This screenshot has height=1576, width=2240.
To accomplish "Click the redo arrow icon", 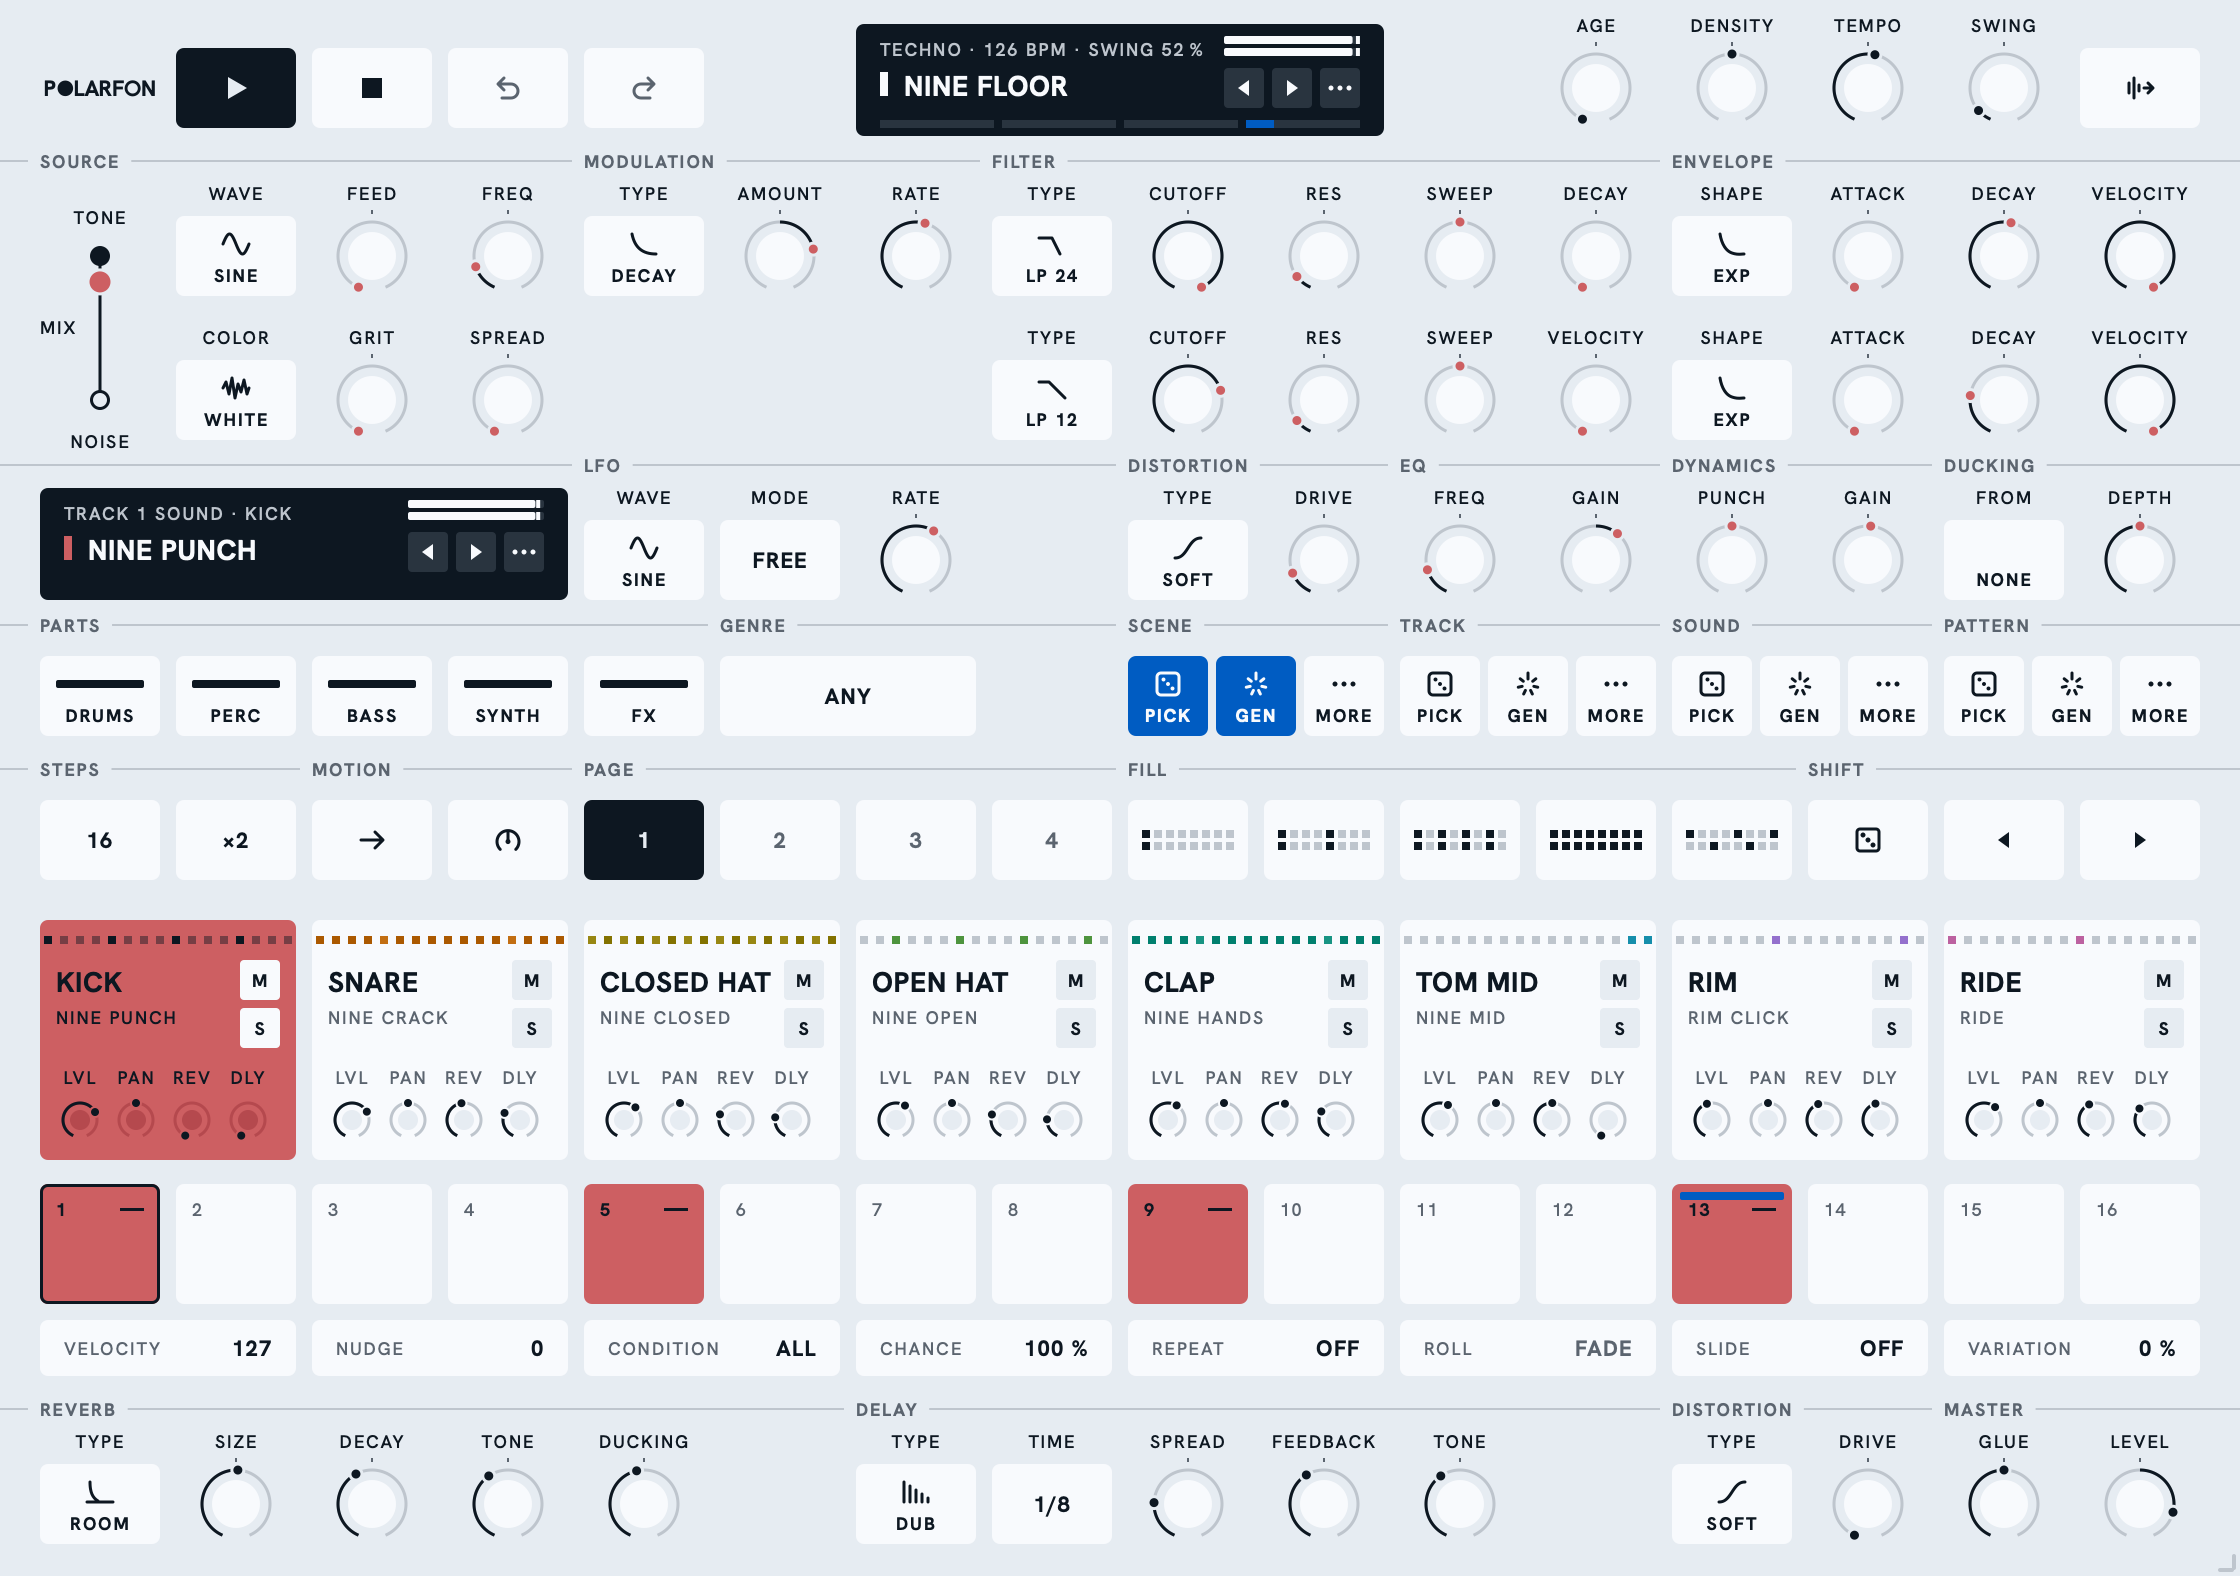I will coord(644,88).
